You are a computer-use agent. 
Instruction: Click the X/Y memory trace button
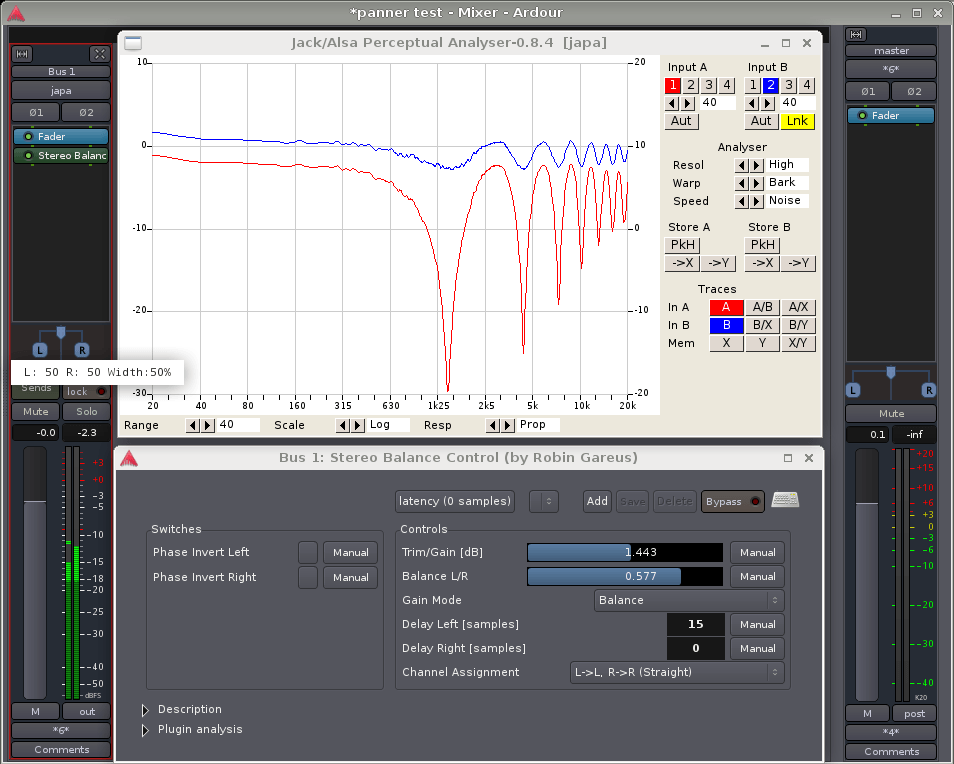tap(798, 343)
